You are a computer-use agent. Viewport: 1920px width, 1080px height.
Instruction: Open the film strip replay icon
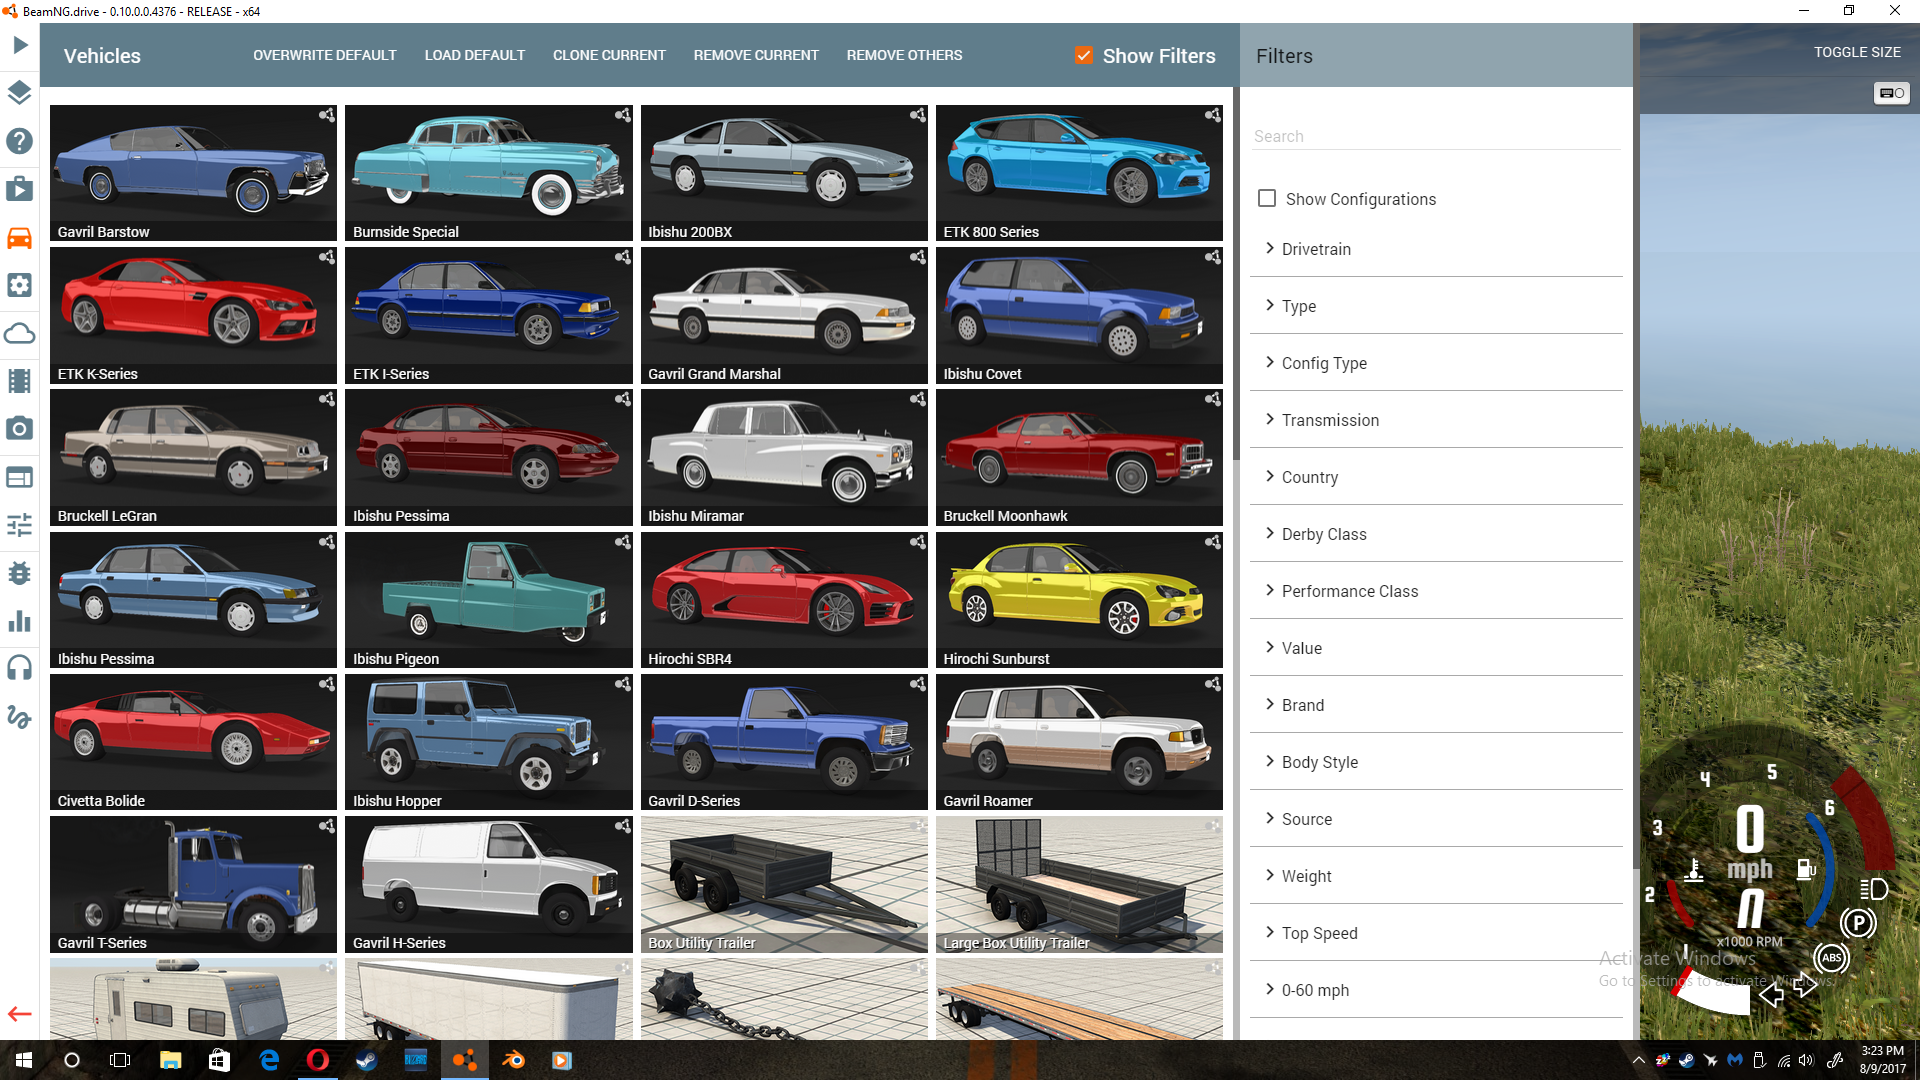tap(20, 381)
